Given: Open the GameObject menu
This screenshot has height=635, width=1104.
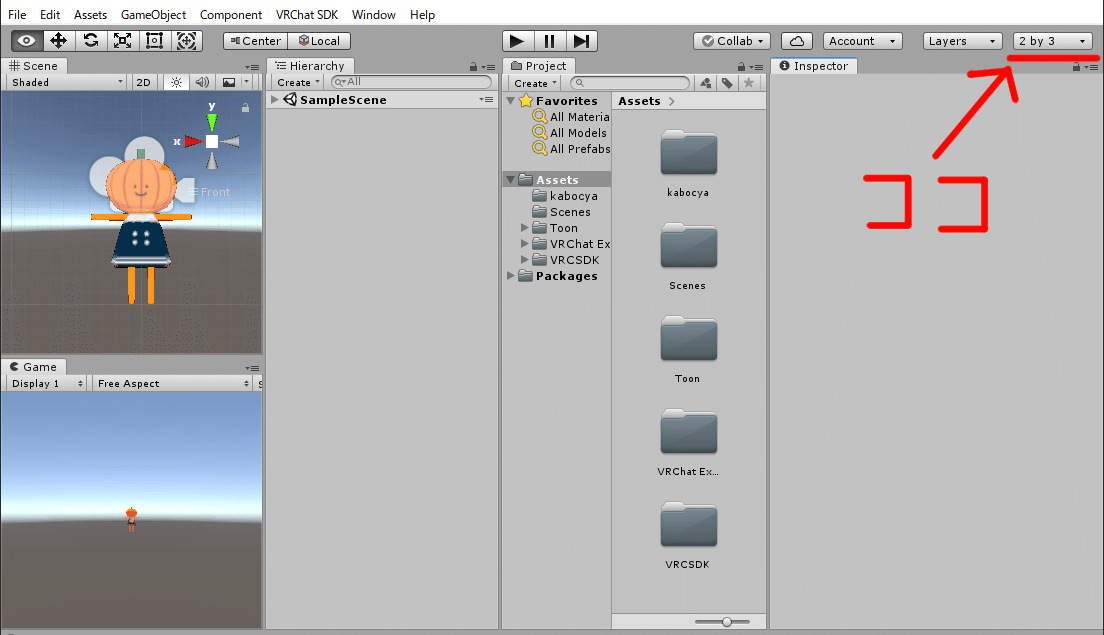Looking at the screenshot, I should point(153,15).
